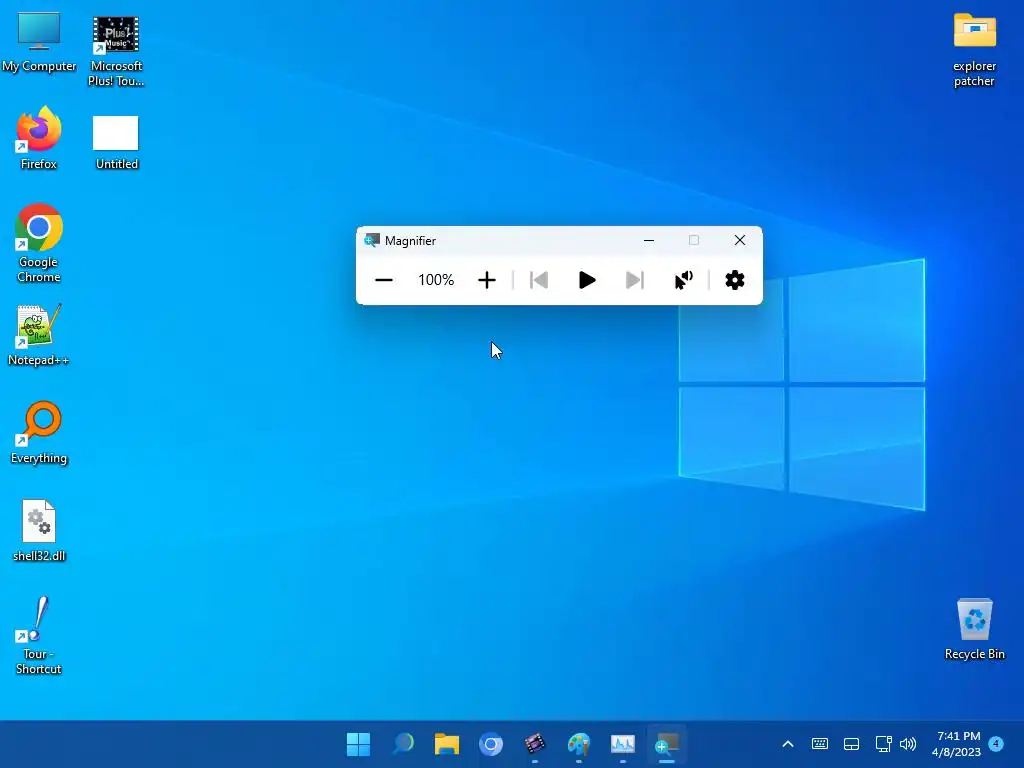The image size is (1024, 768).
Task: Start reading with the Magnifier play button
Action: 586,280
